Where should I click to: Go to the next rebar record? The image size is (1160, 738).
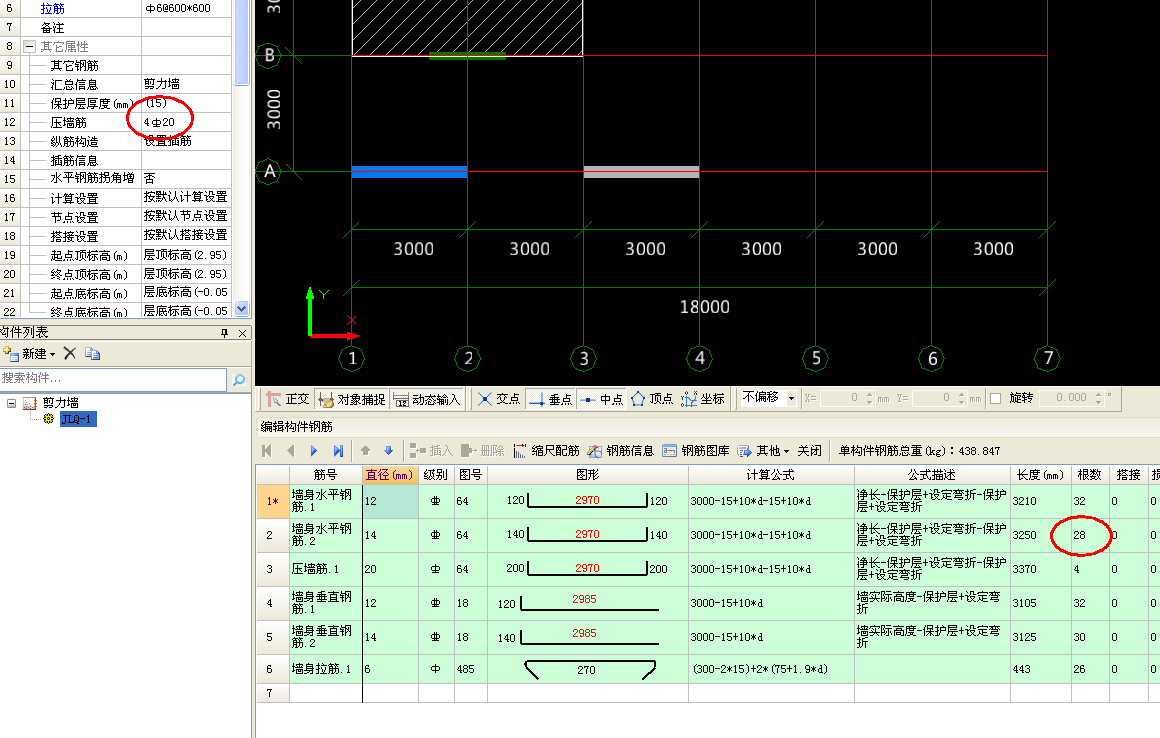(x=314, y=451)
